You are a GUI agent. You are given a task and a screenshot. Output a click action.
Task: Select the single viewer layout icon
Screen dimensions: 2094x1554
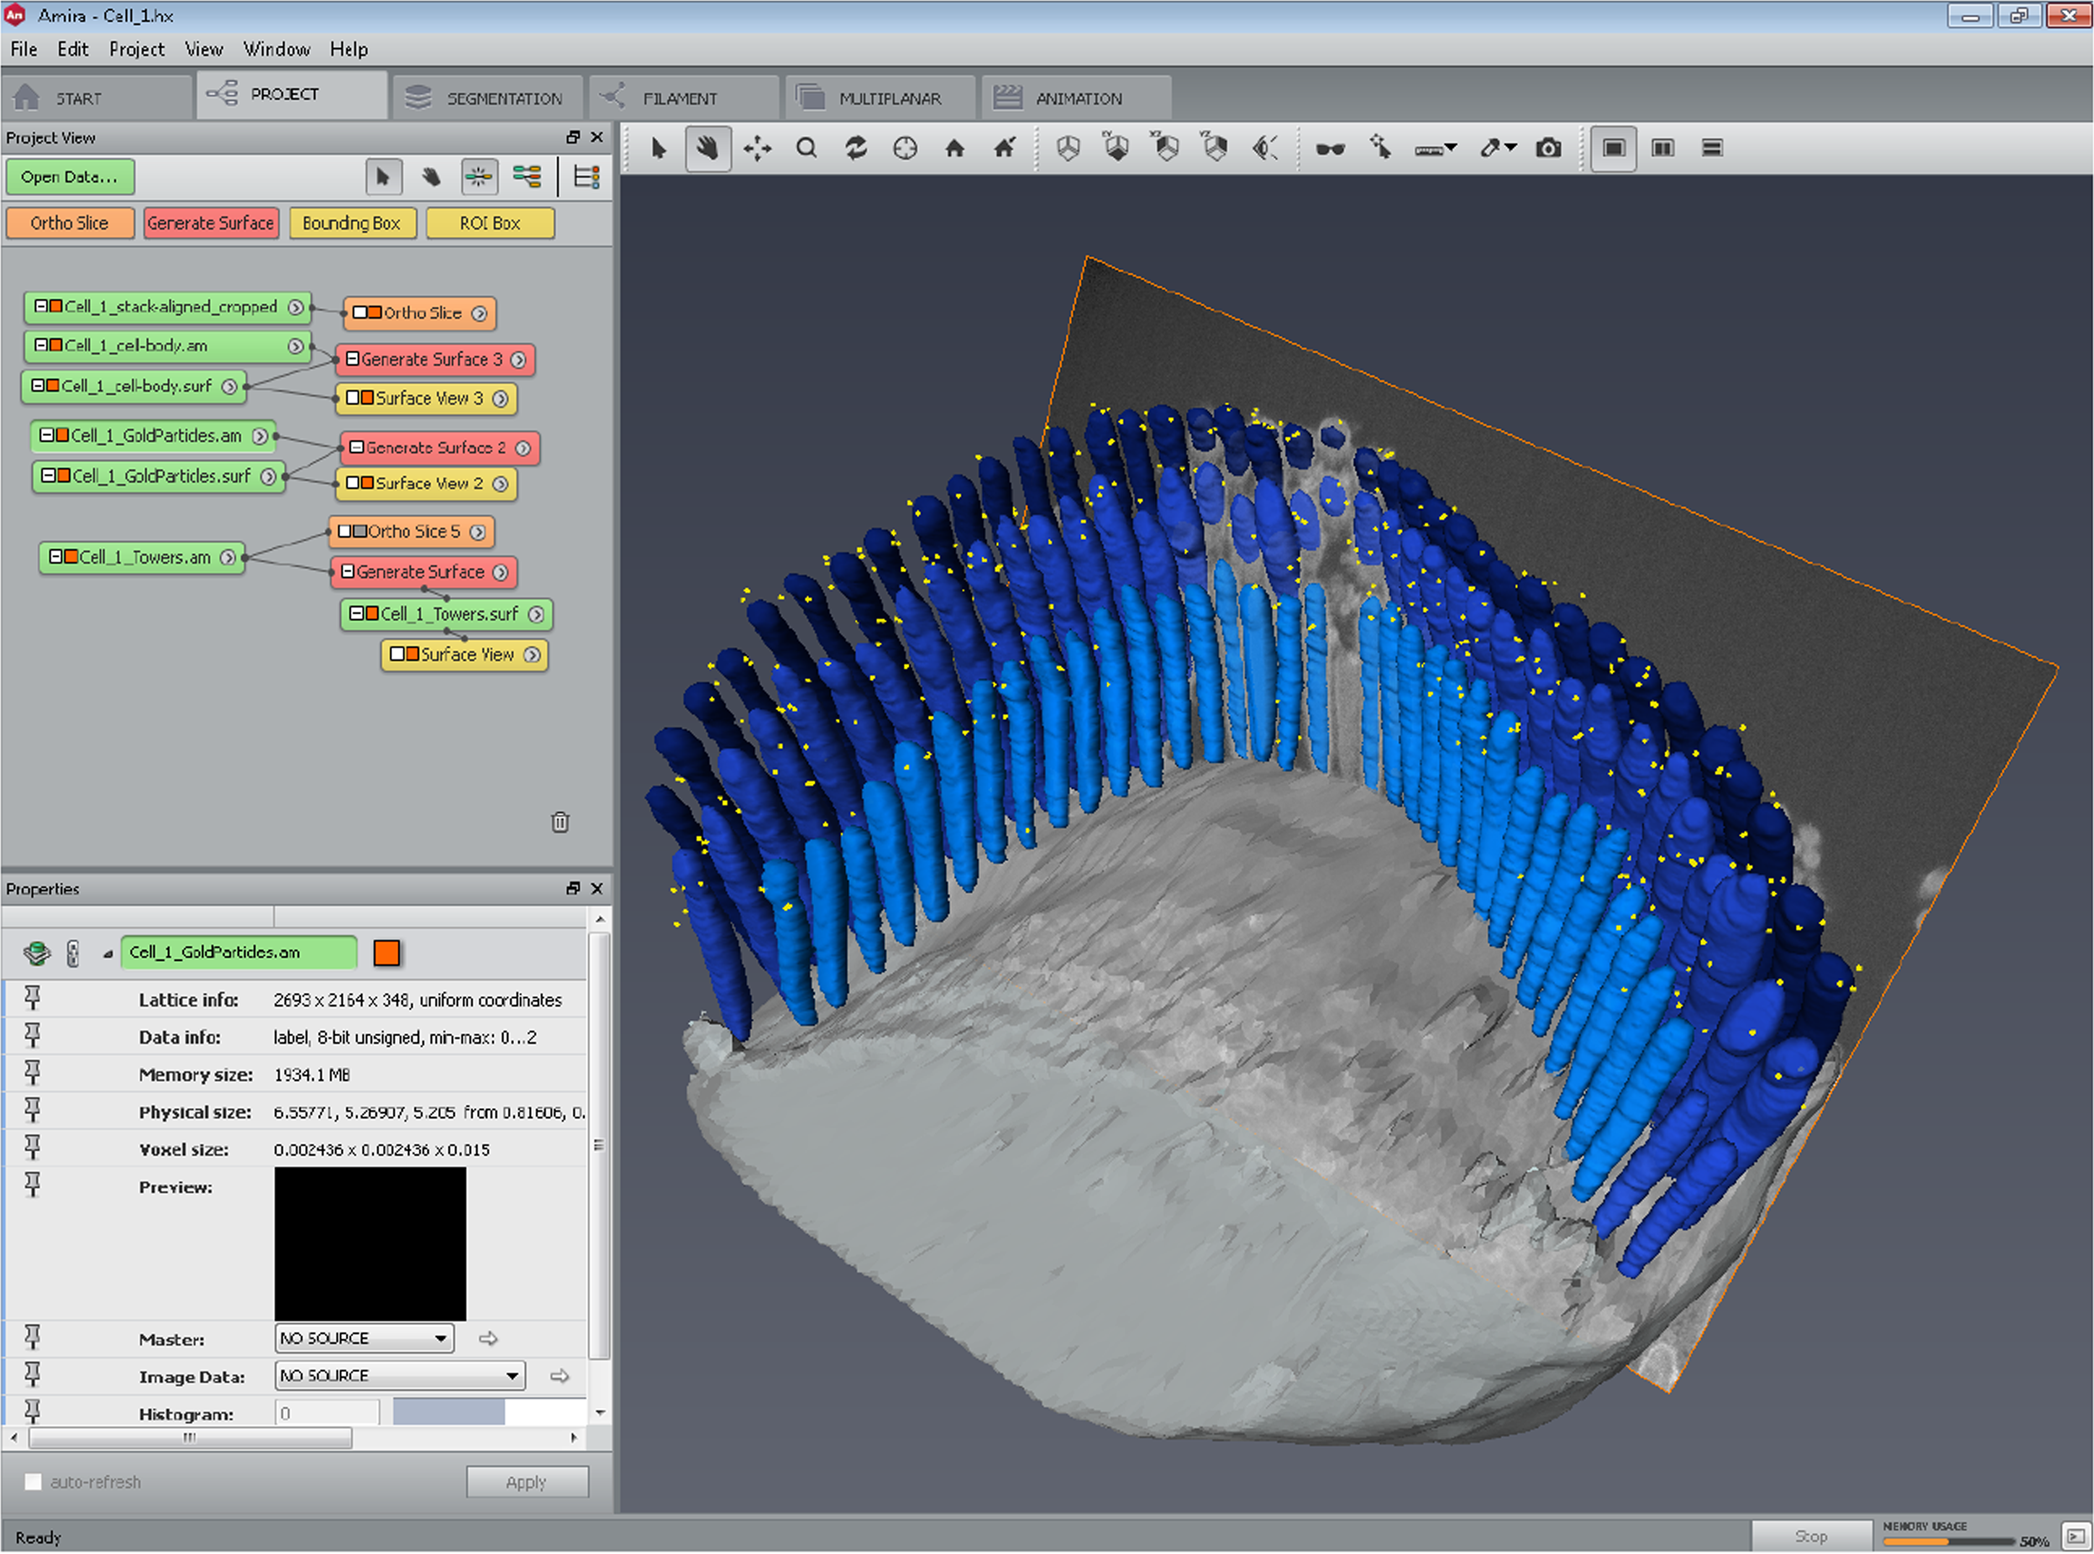coord(1613,148)
